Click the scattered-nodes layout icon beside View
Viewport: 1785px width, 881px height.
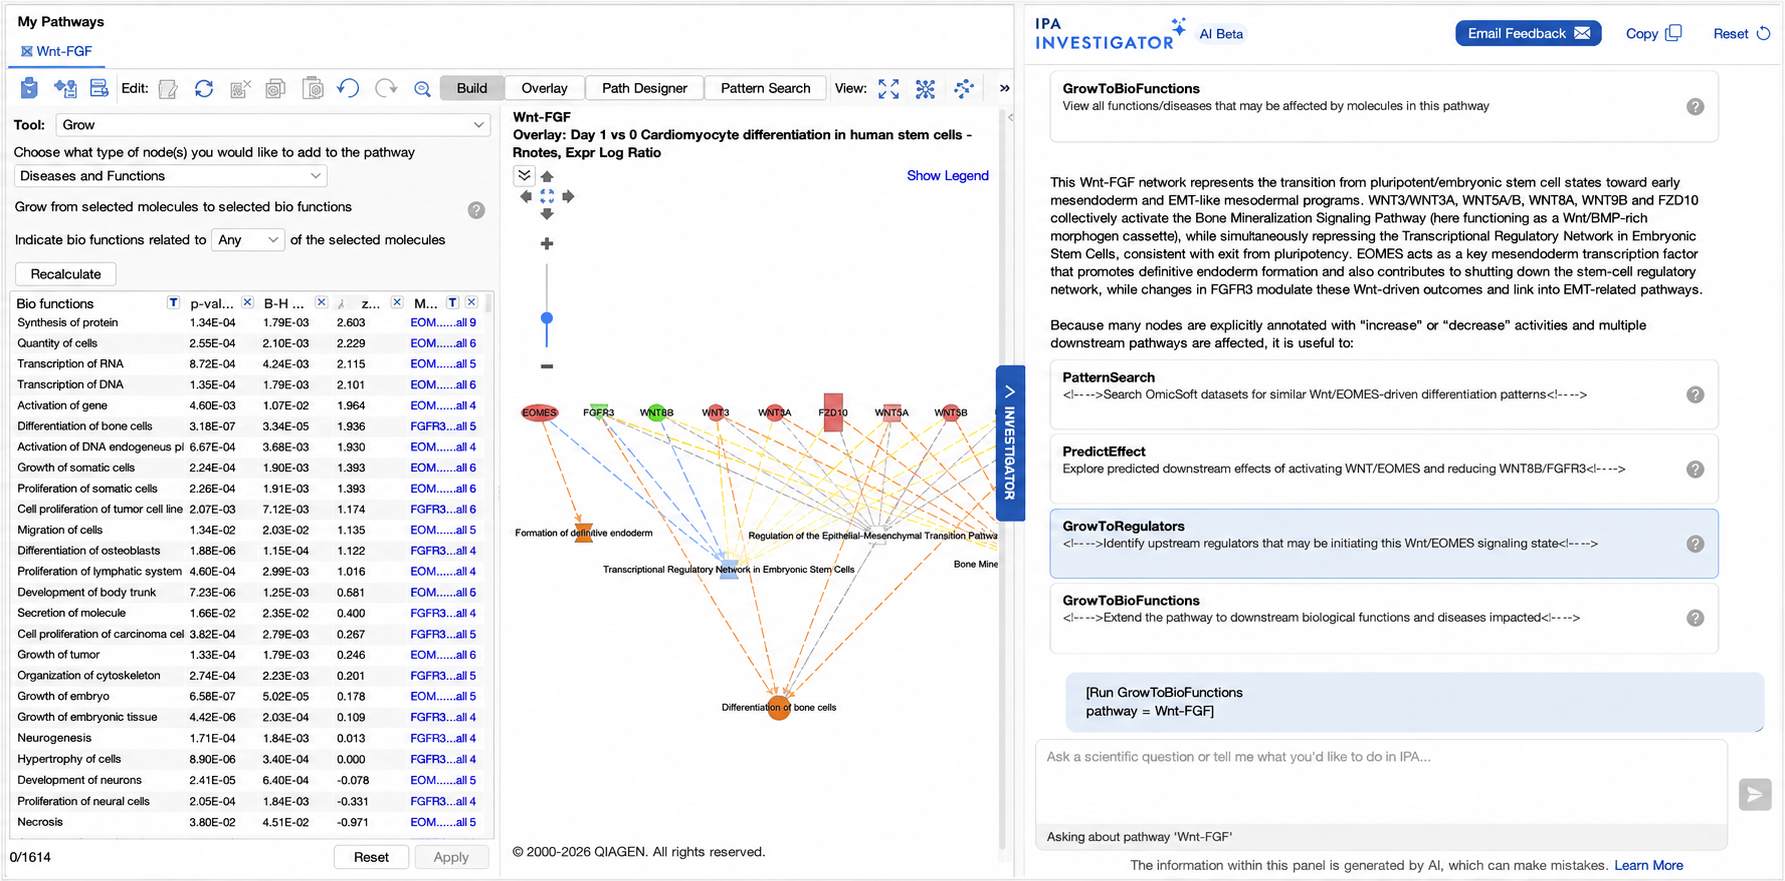pyautogui.click(x=964, y=88)
